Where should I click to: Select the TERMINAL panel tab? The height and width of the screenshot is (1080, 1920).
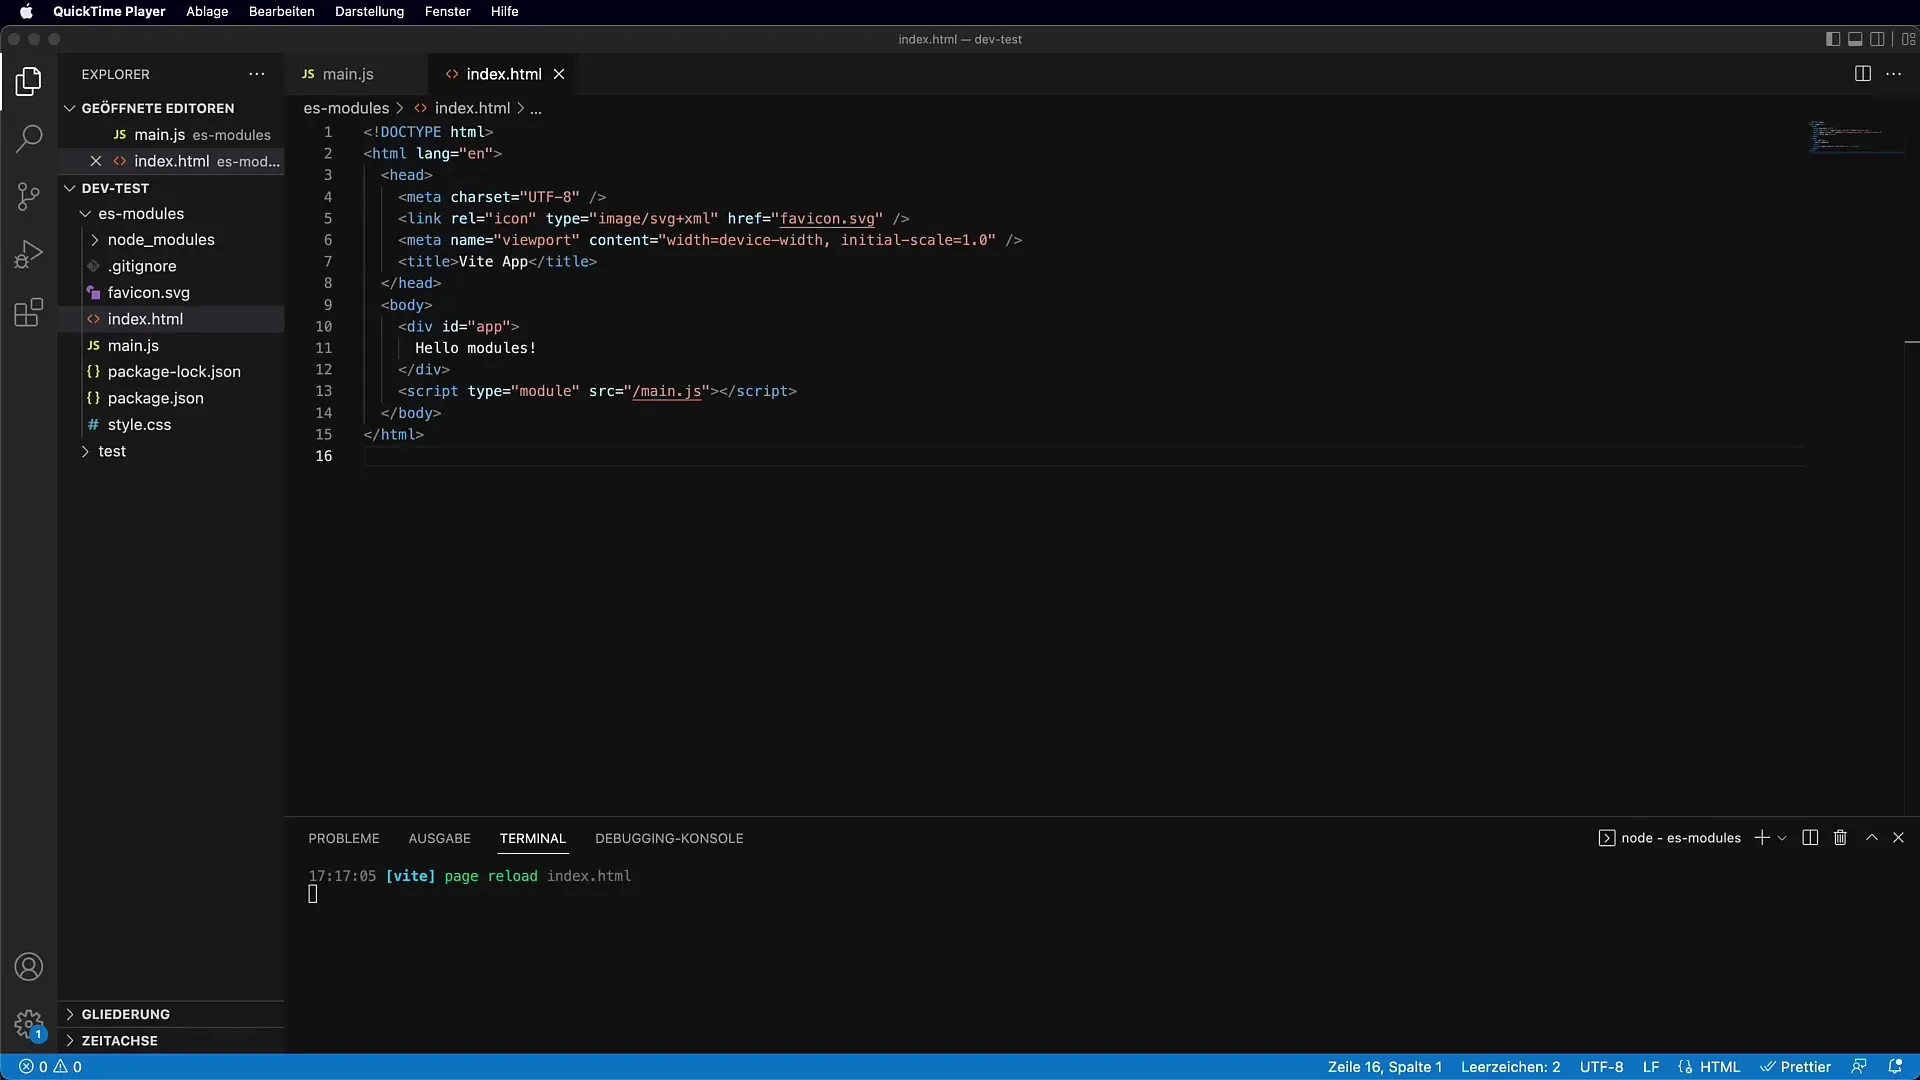click(533, 838)
